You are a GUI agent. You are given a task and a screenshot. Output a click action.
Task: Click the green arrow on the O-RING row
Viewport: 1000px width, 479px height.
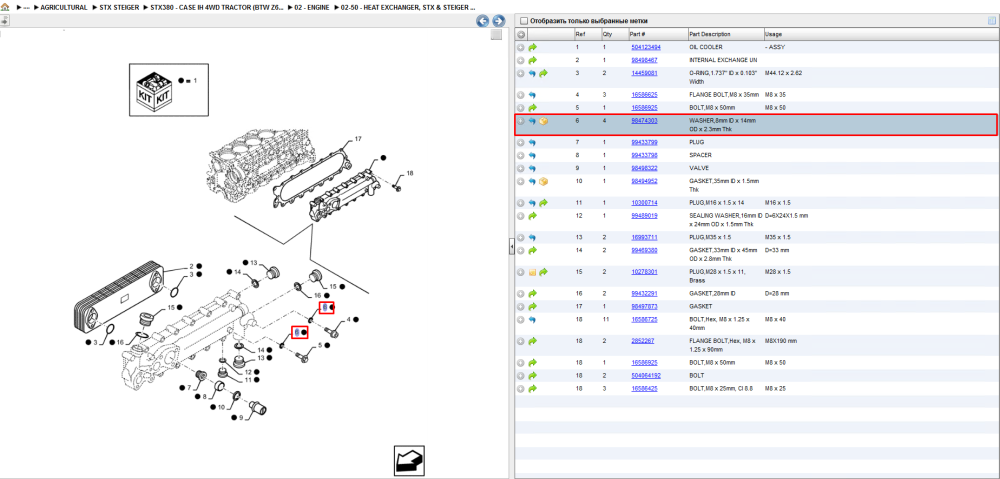click(x=543, y=73)
